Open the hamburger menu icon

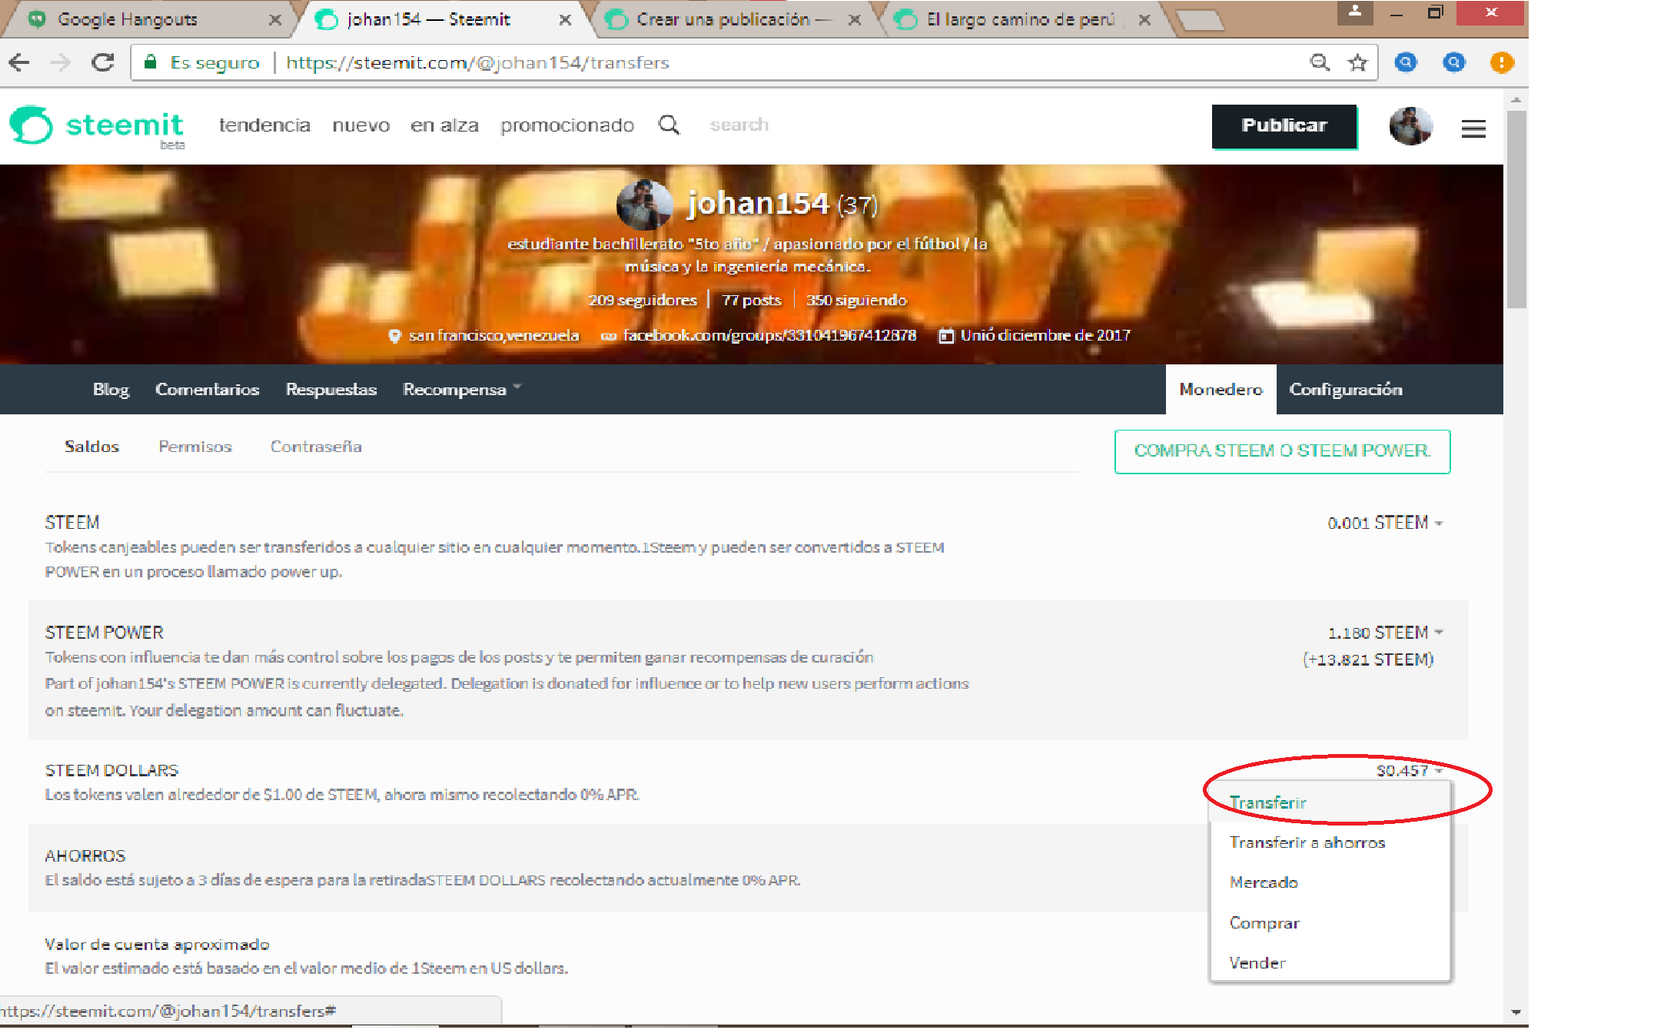[x=1473, y=129]
